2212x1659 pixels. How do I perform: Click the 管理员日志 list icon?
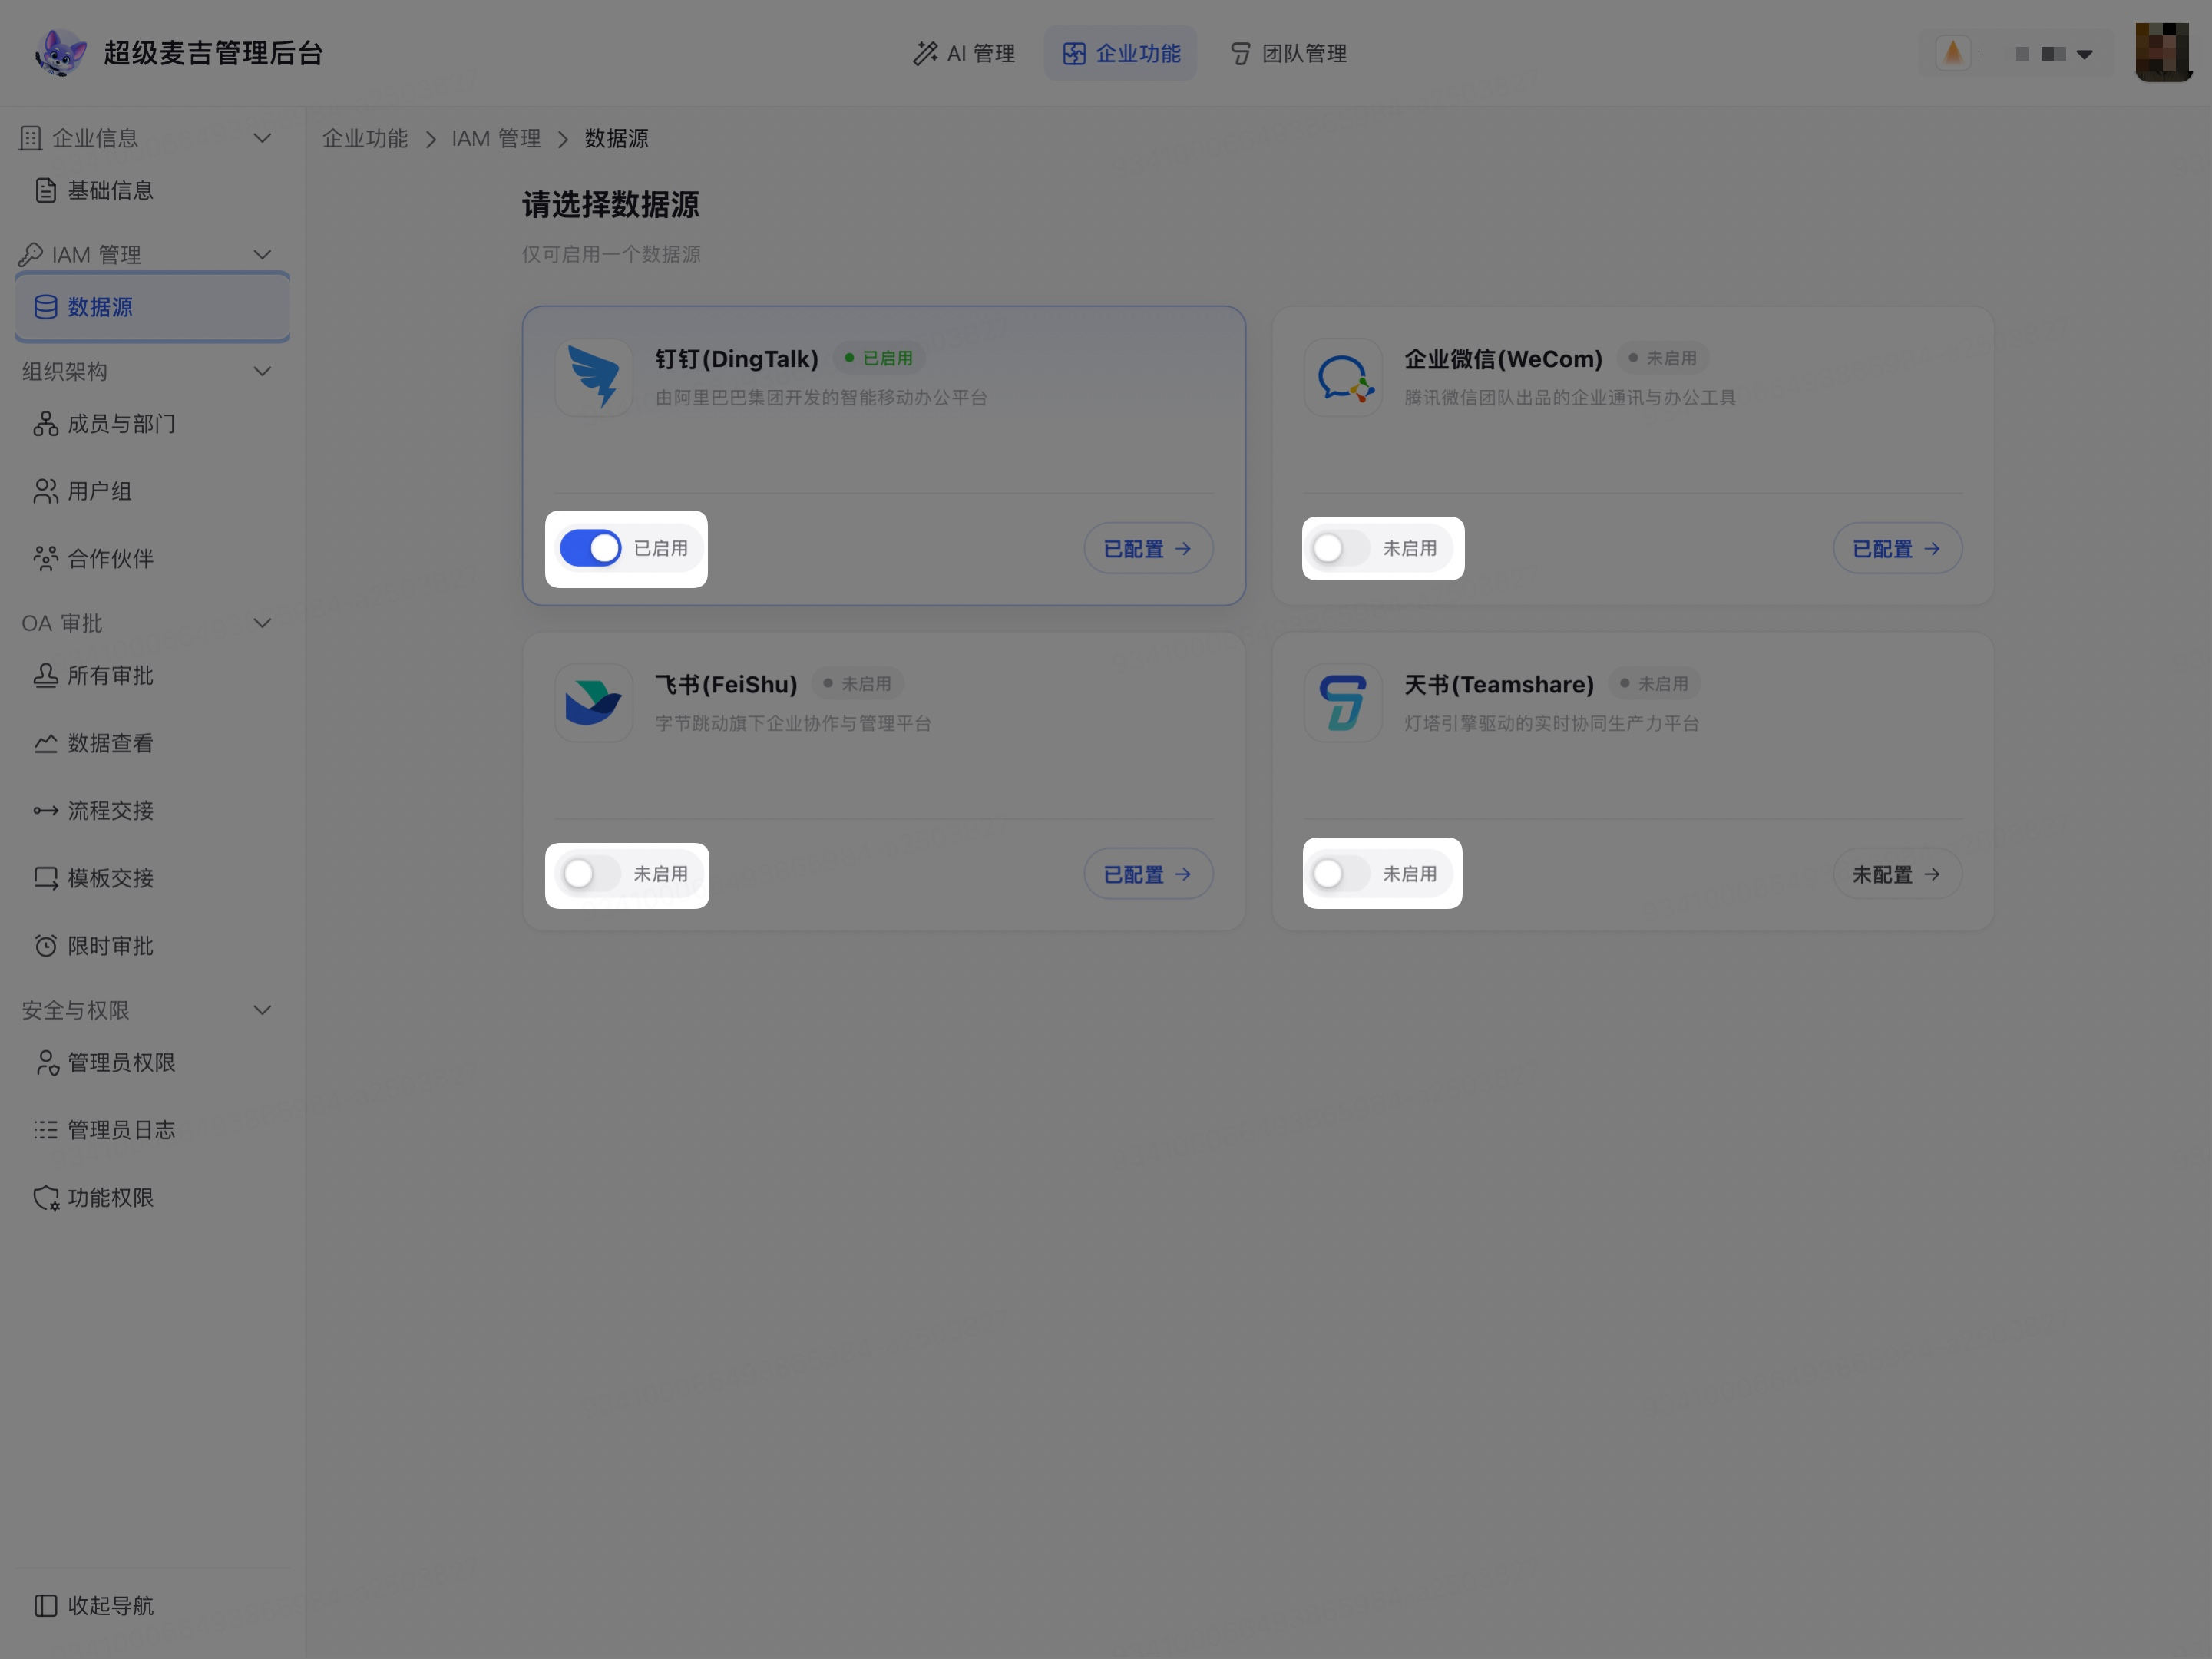pyautogui.click(x=46, y=1130)
